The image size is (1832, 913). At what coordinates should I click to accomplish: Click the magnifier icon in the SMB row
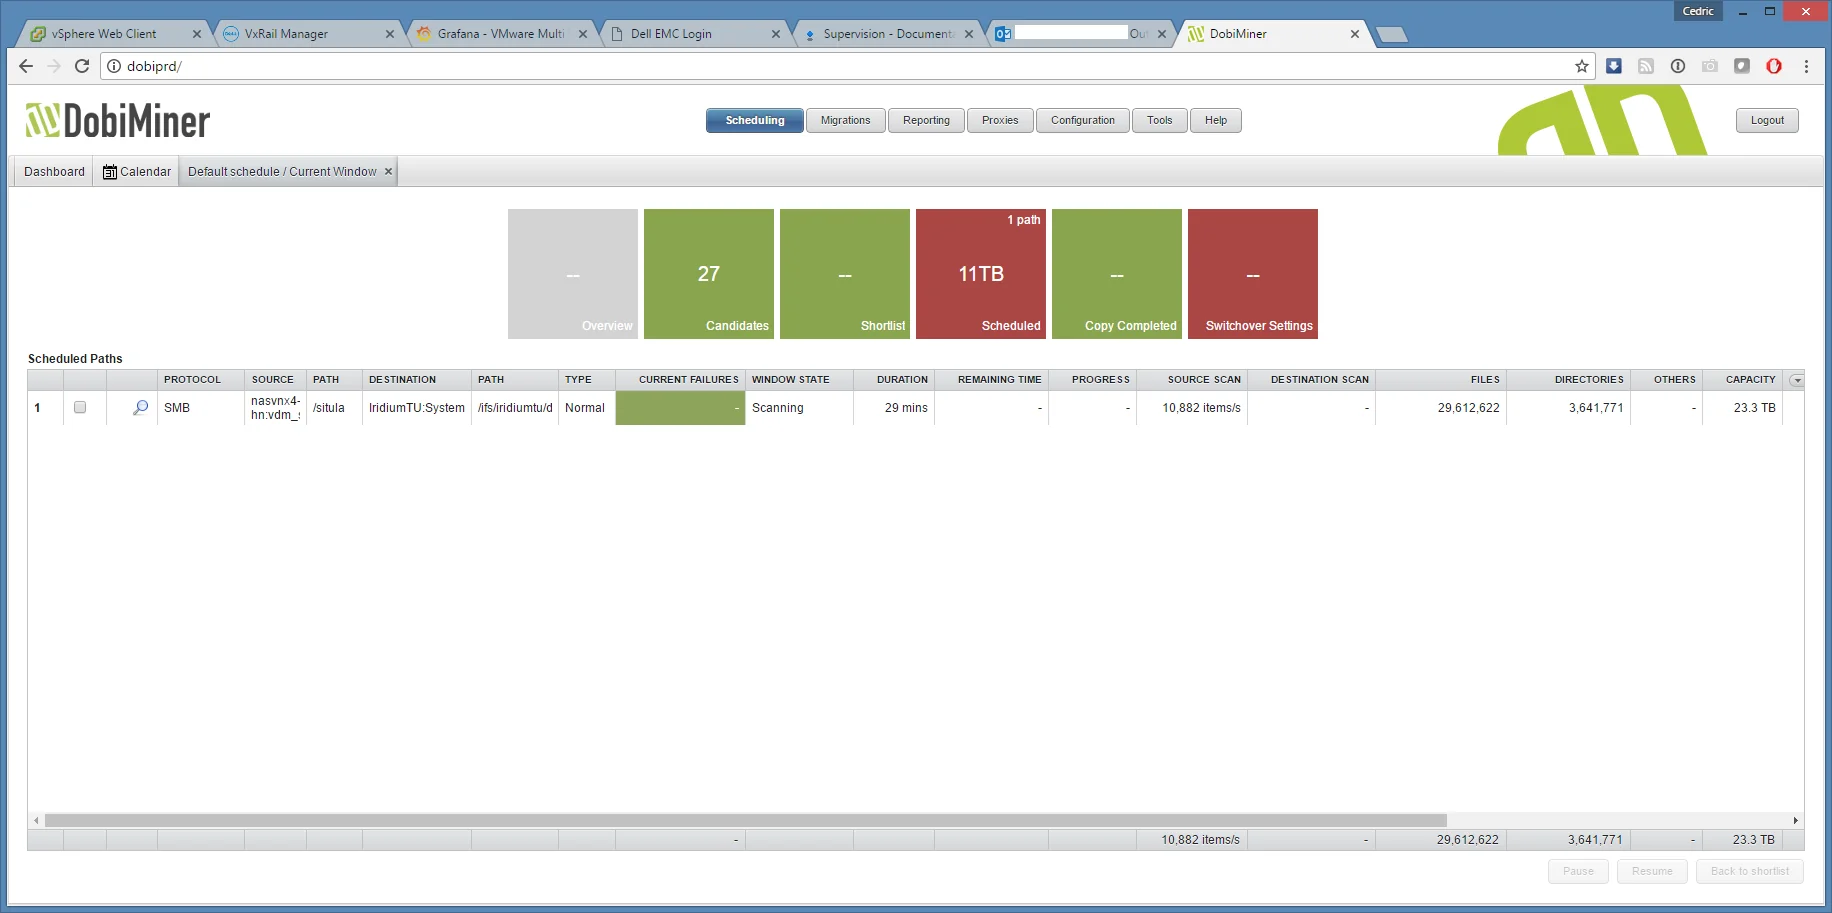coord(140,408)
